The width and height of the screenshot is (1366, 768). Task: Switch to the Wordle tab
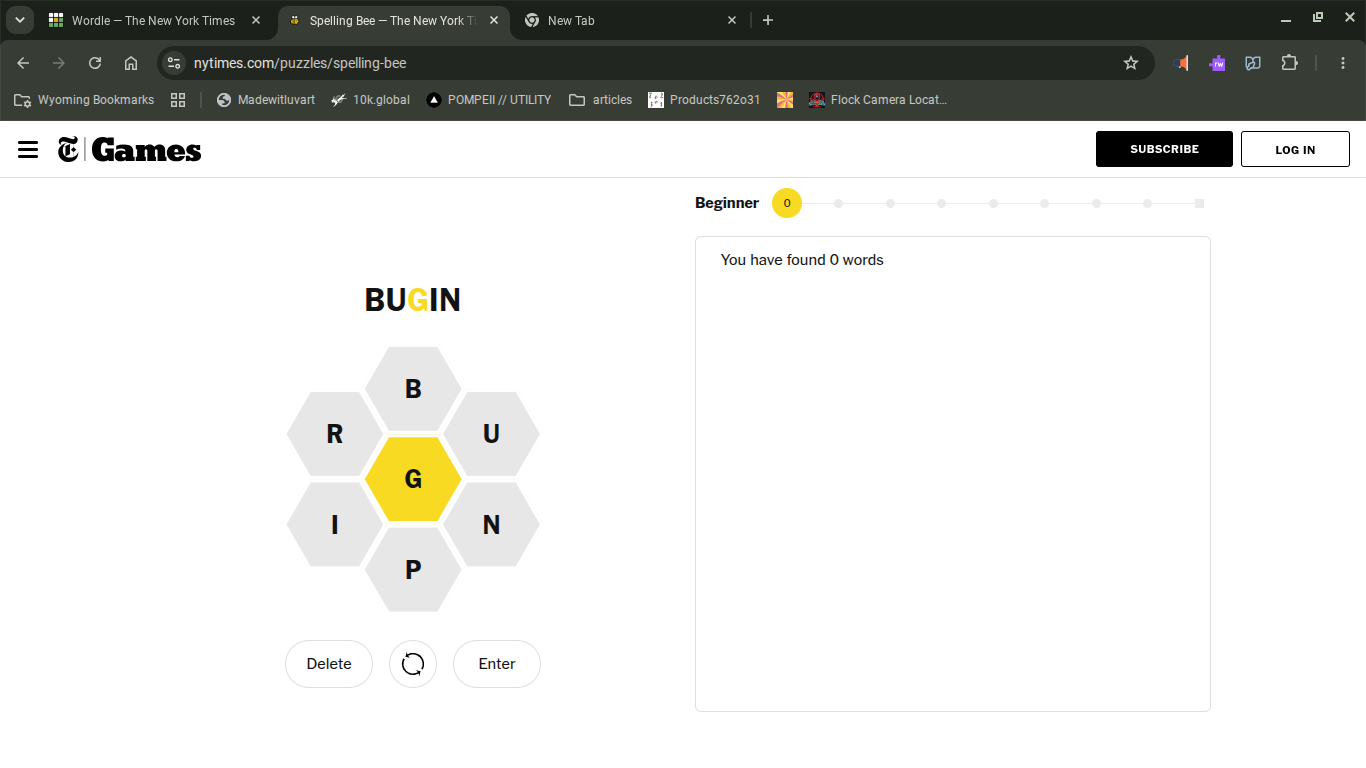point(155,20)
